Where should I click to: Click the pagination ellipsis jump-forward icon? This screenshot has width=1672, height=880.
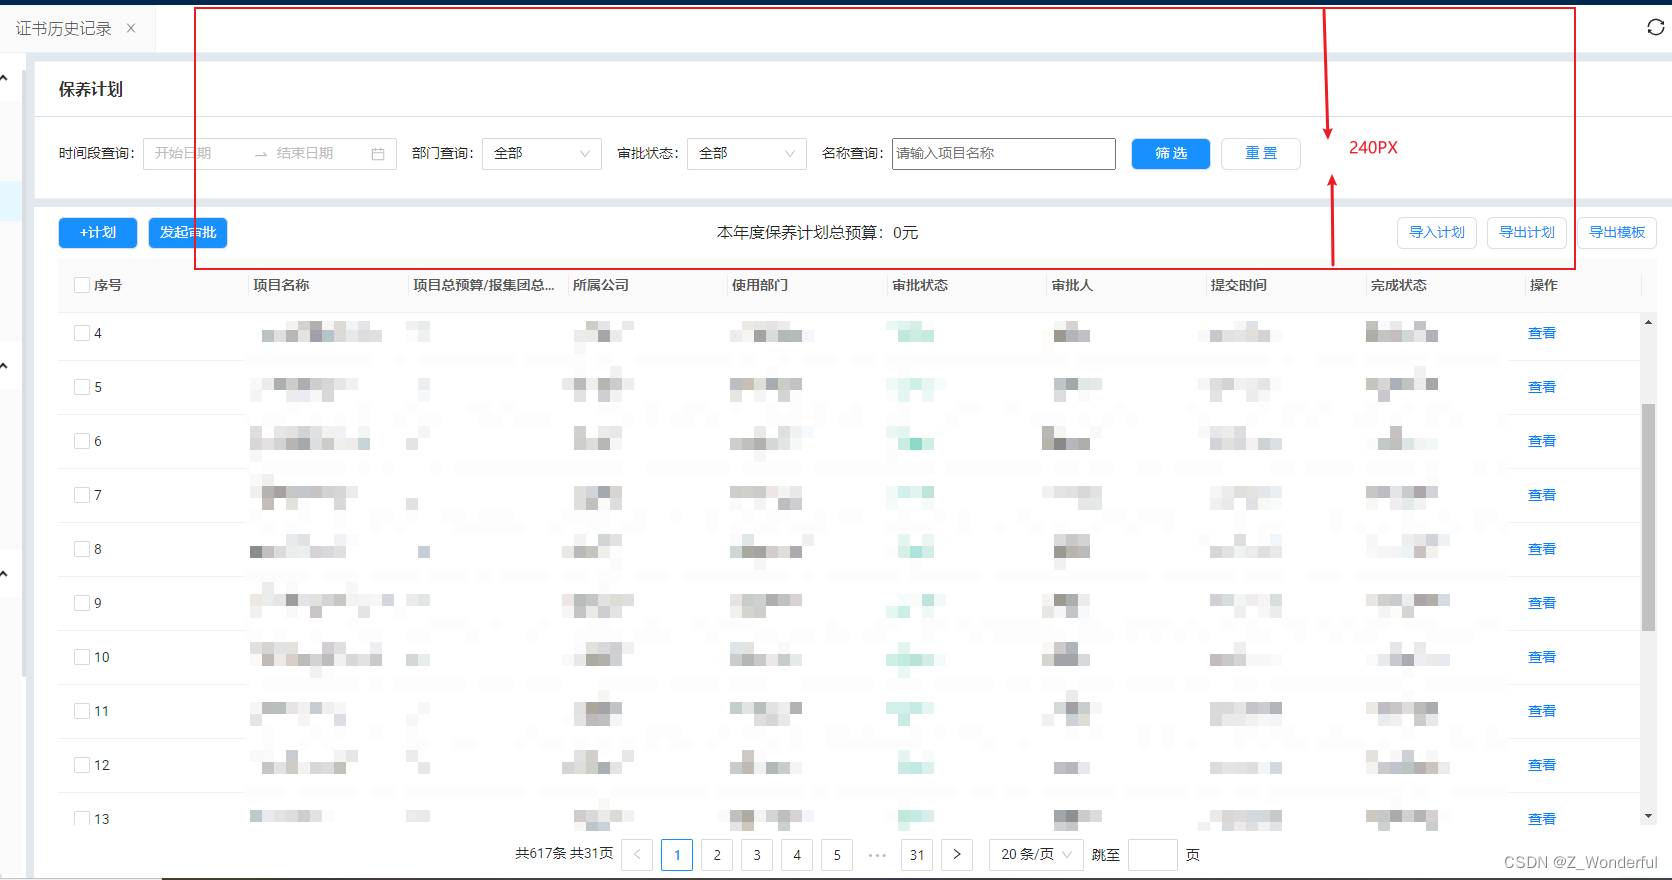click(877, 855)
